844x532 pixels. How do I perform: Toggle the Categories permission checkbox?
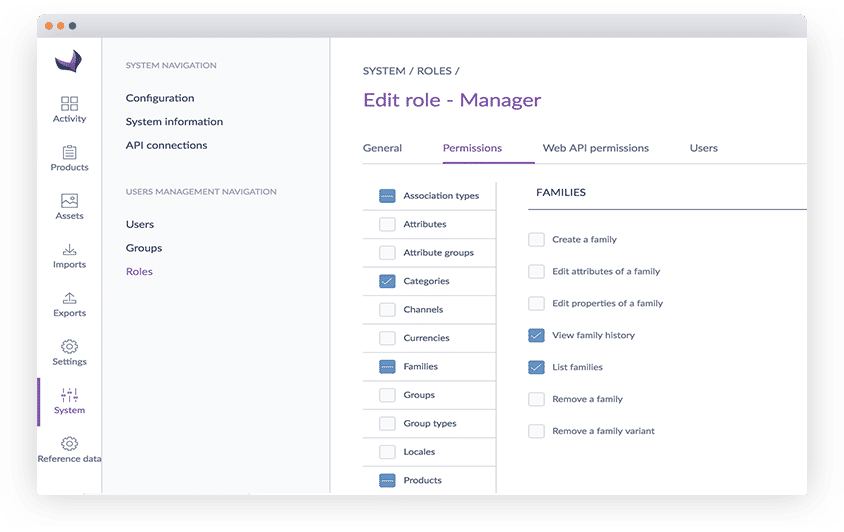coord(387,282)
